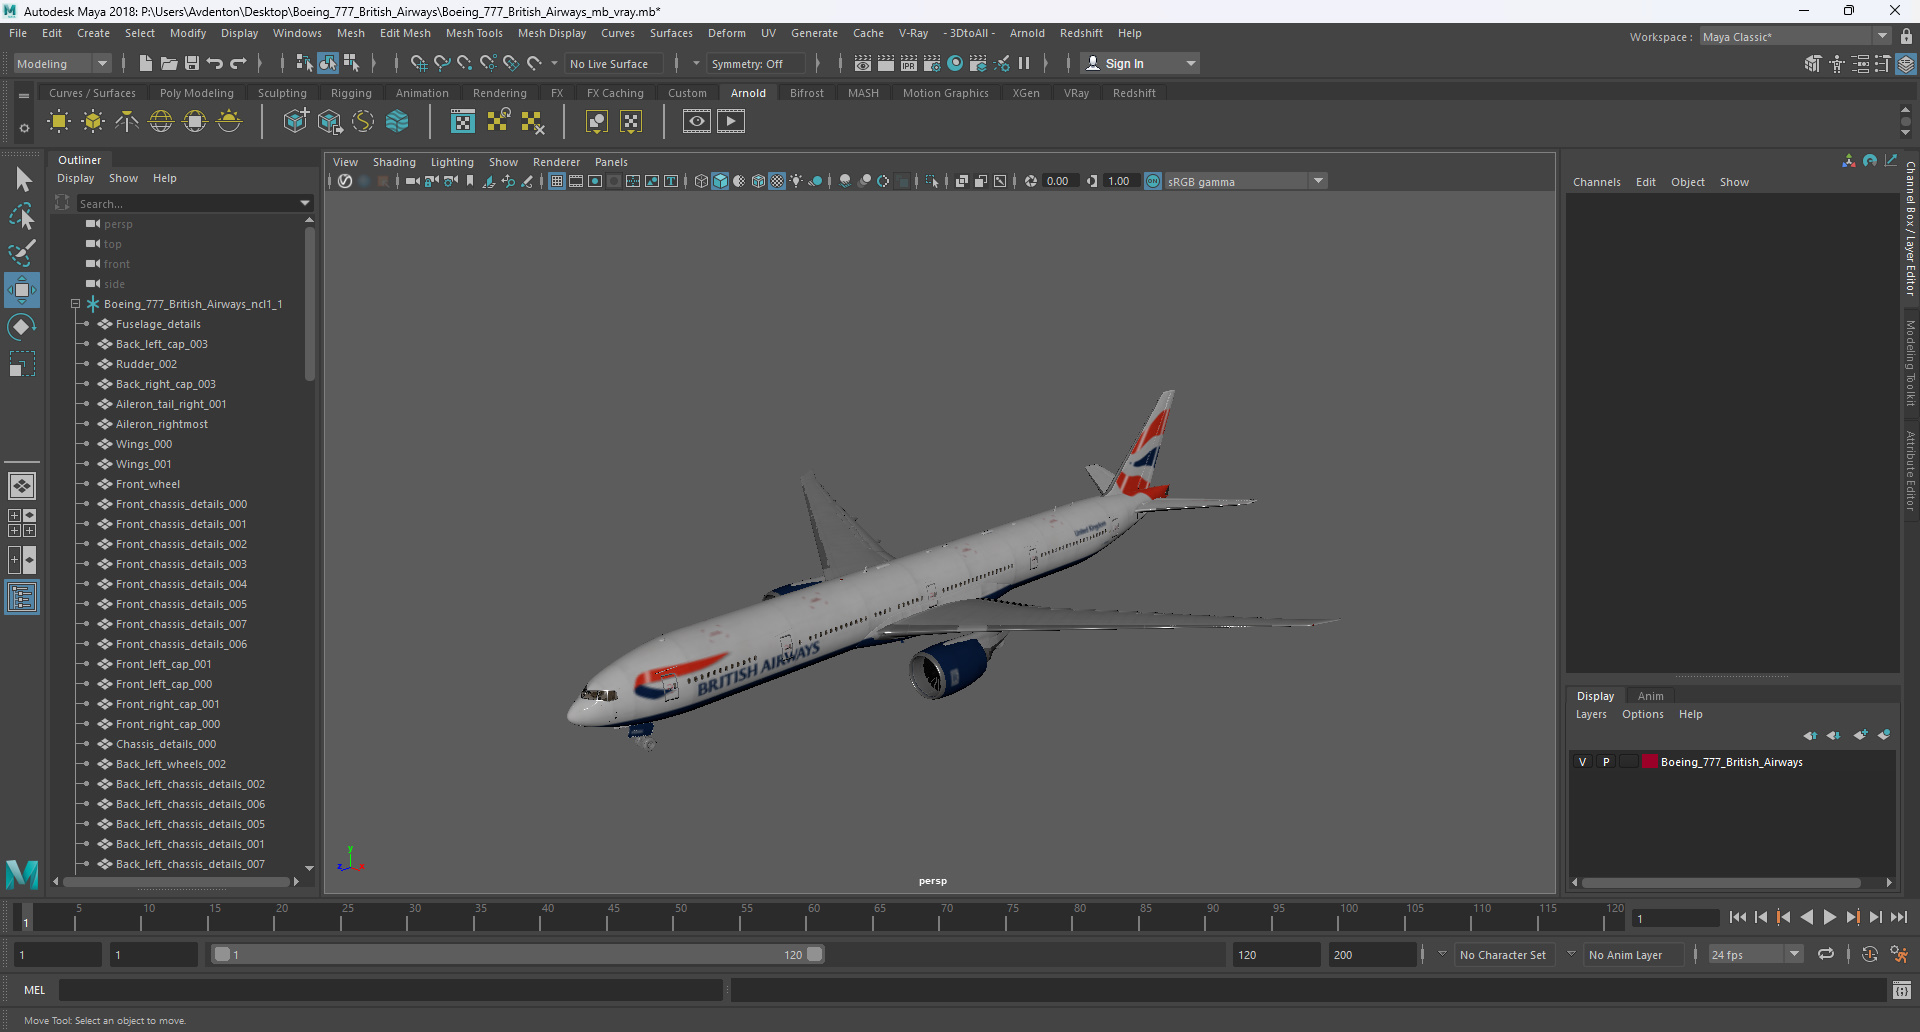
Task: Click the Arnold standin cube shelf icon
Action: pos(295,121)
